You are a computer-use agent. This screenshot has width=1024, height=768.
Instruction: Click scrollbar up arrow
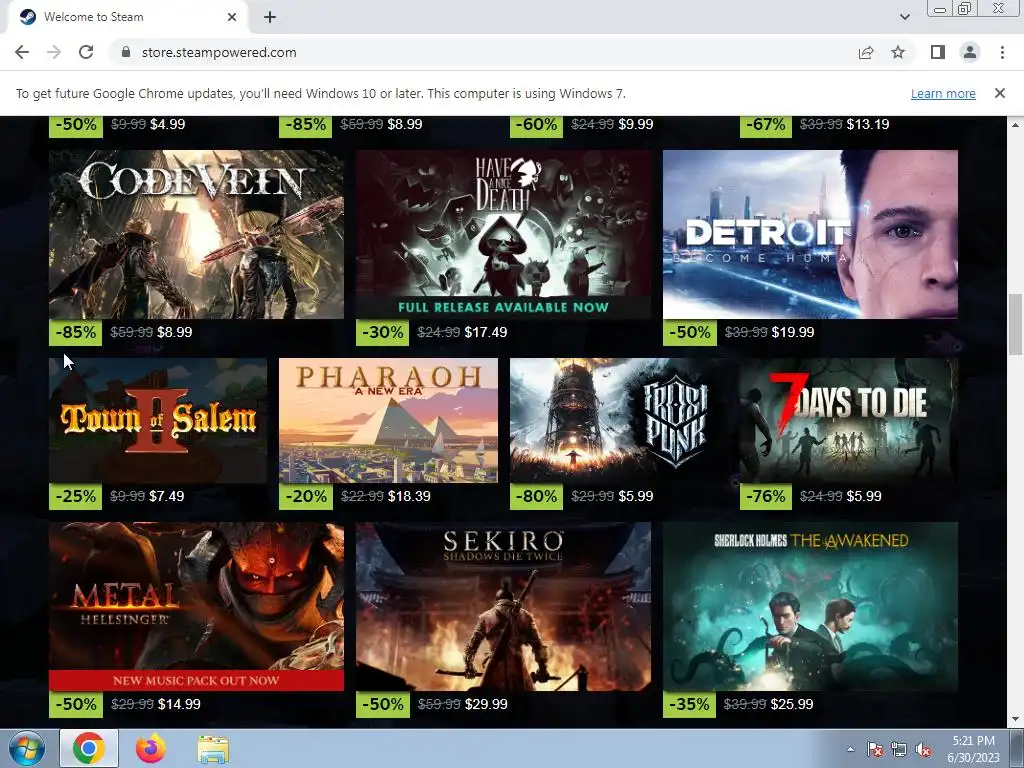[x=1016, y=124]
